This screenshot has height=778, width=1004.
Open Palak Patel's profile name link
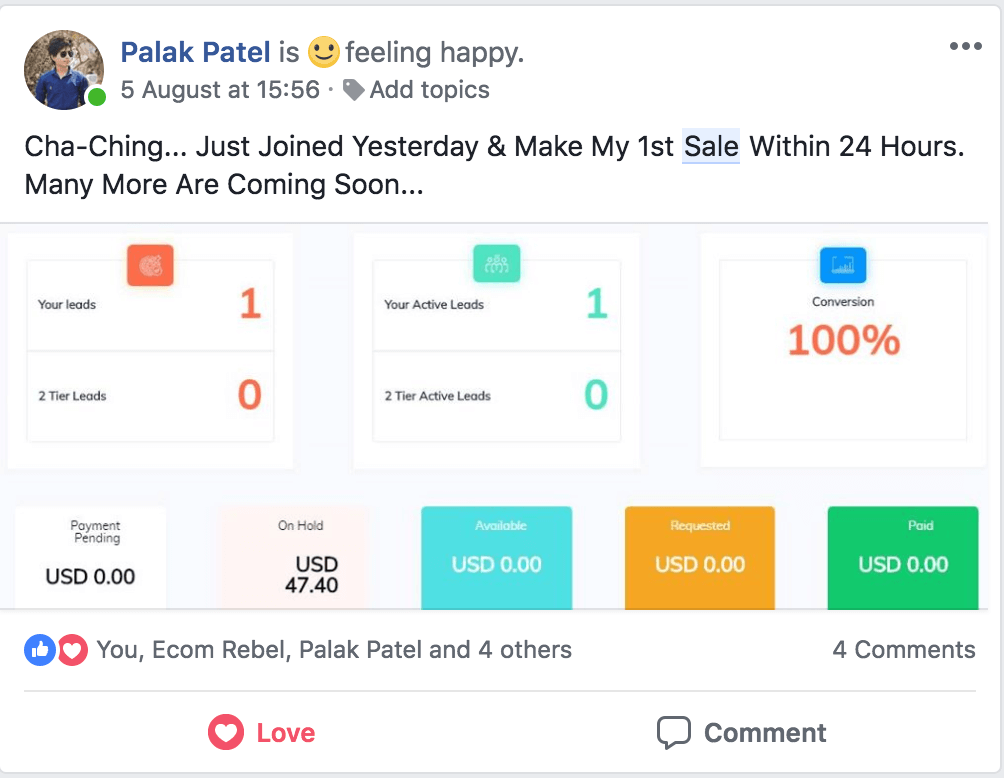(196, 51)
